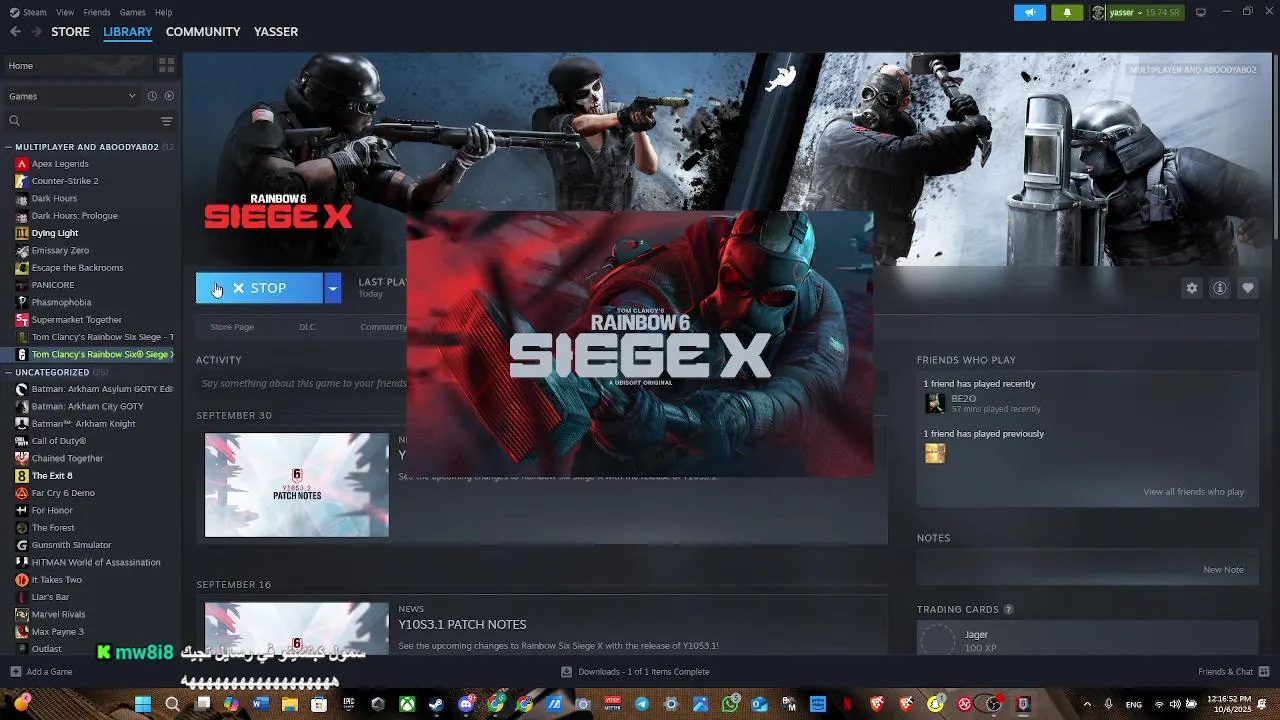The width and height of the screenshot is (1280, 720).
Task: Open Telegram in the taskbar
Action: pyautogui.click(x=642, y=704)
